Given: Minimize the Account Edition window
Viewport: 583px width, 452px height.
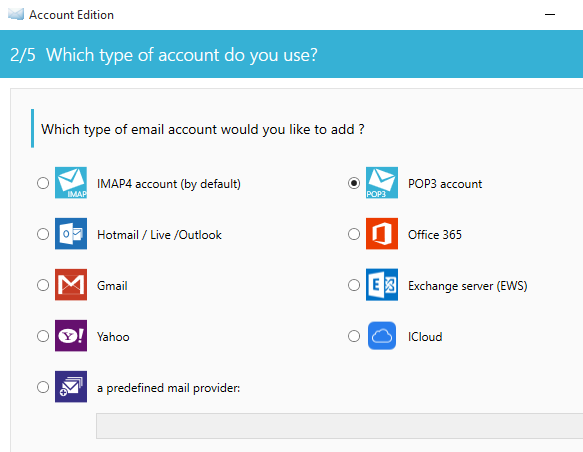Looking at the screenshot, I should [x=550, y=14].
